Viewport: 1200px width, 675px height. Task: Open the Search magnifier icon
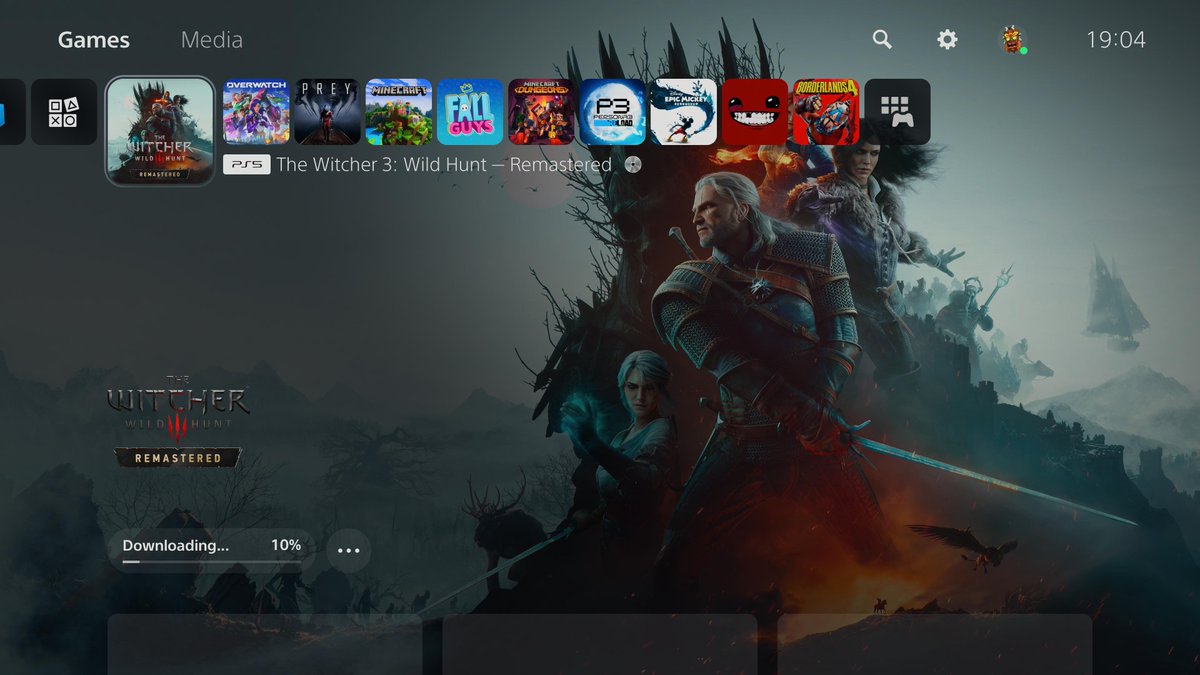pos(882,39)
